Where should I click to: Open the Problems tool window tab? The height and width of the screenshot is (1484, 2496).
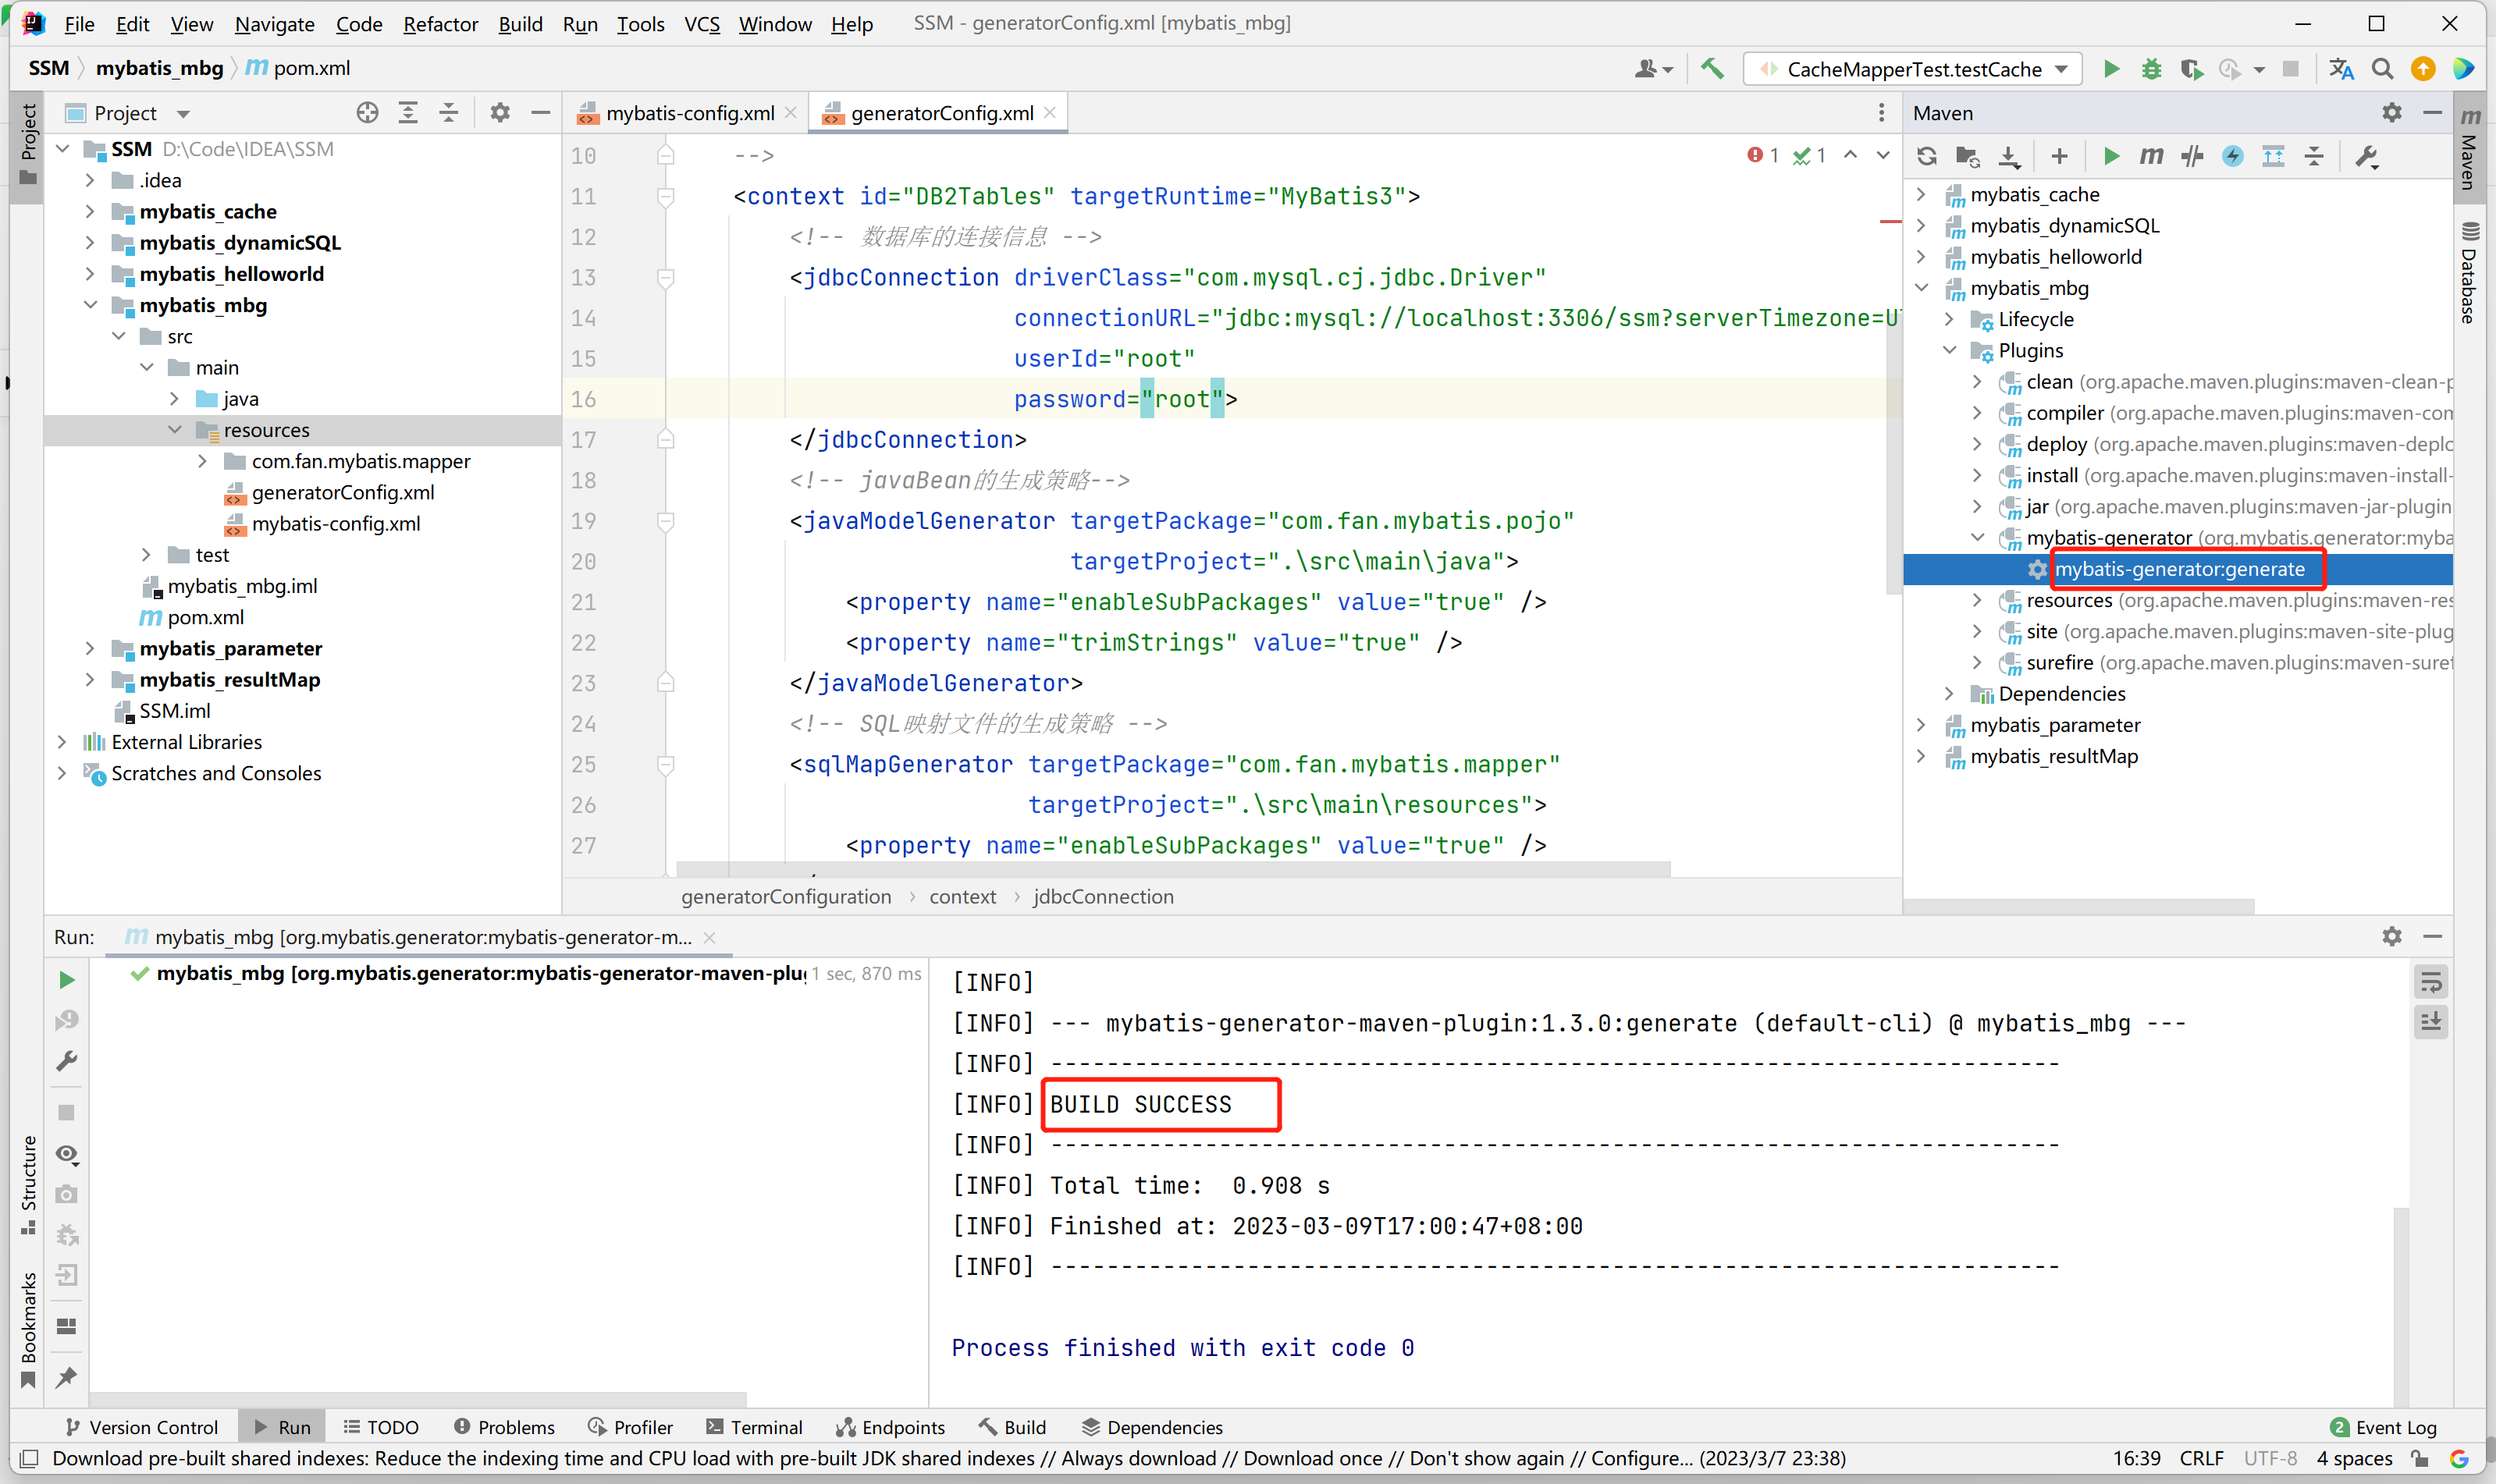[x=504, y=1427]
